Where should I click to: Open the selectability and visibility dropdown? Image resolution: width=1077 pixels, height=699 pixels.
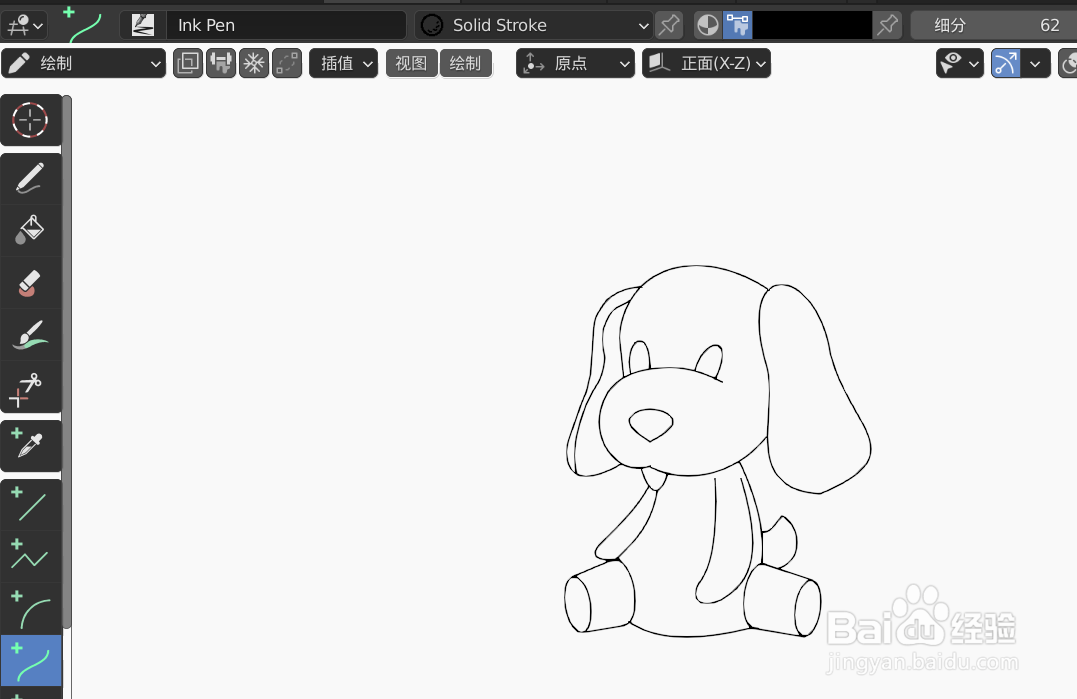tap(960, 63)
